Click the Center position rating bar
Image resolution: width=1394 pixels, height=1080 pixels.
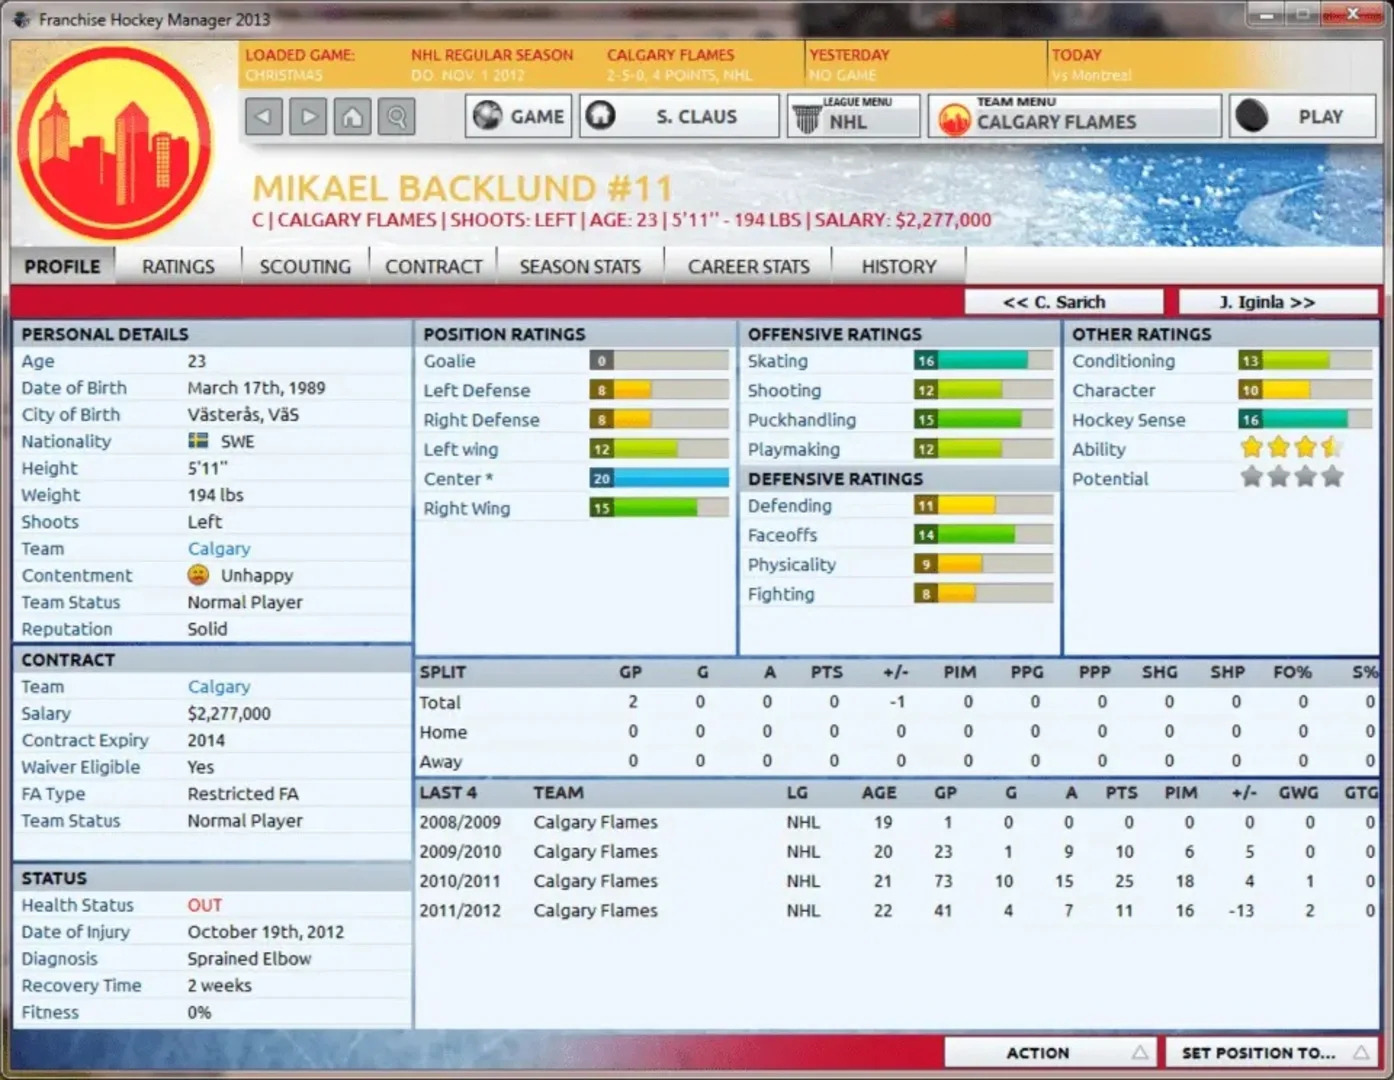[x=659, y=479]
